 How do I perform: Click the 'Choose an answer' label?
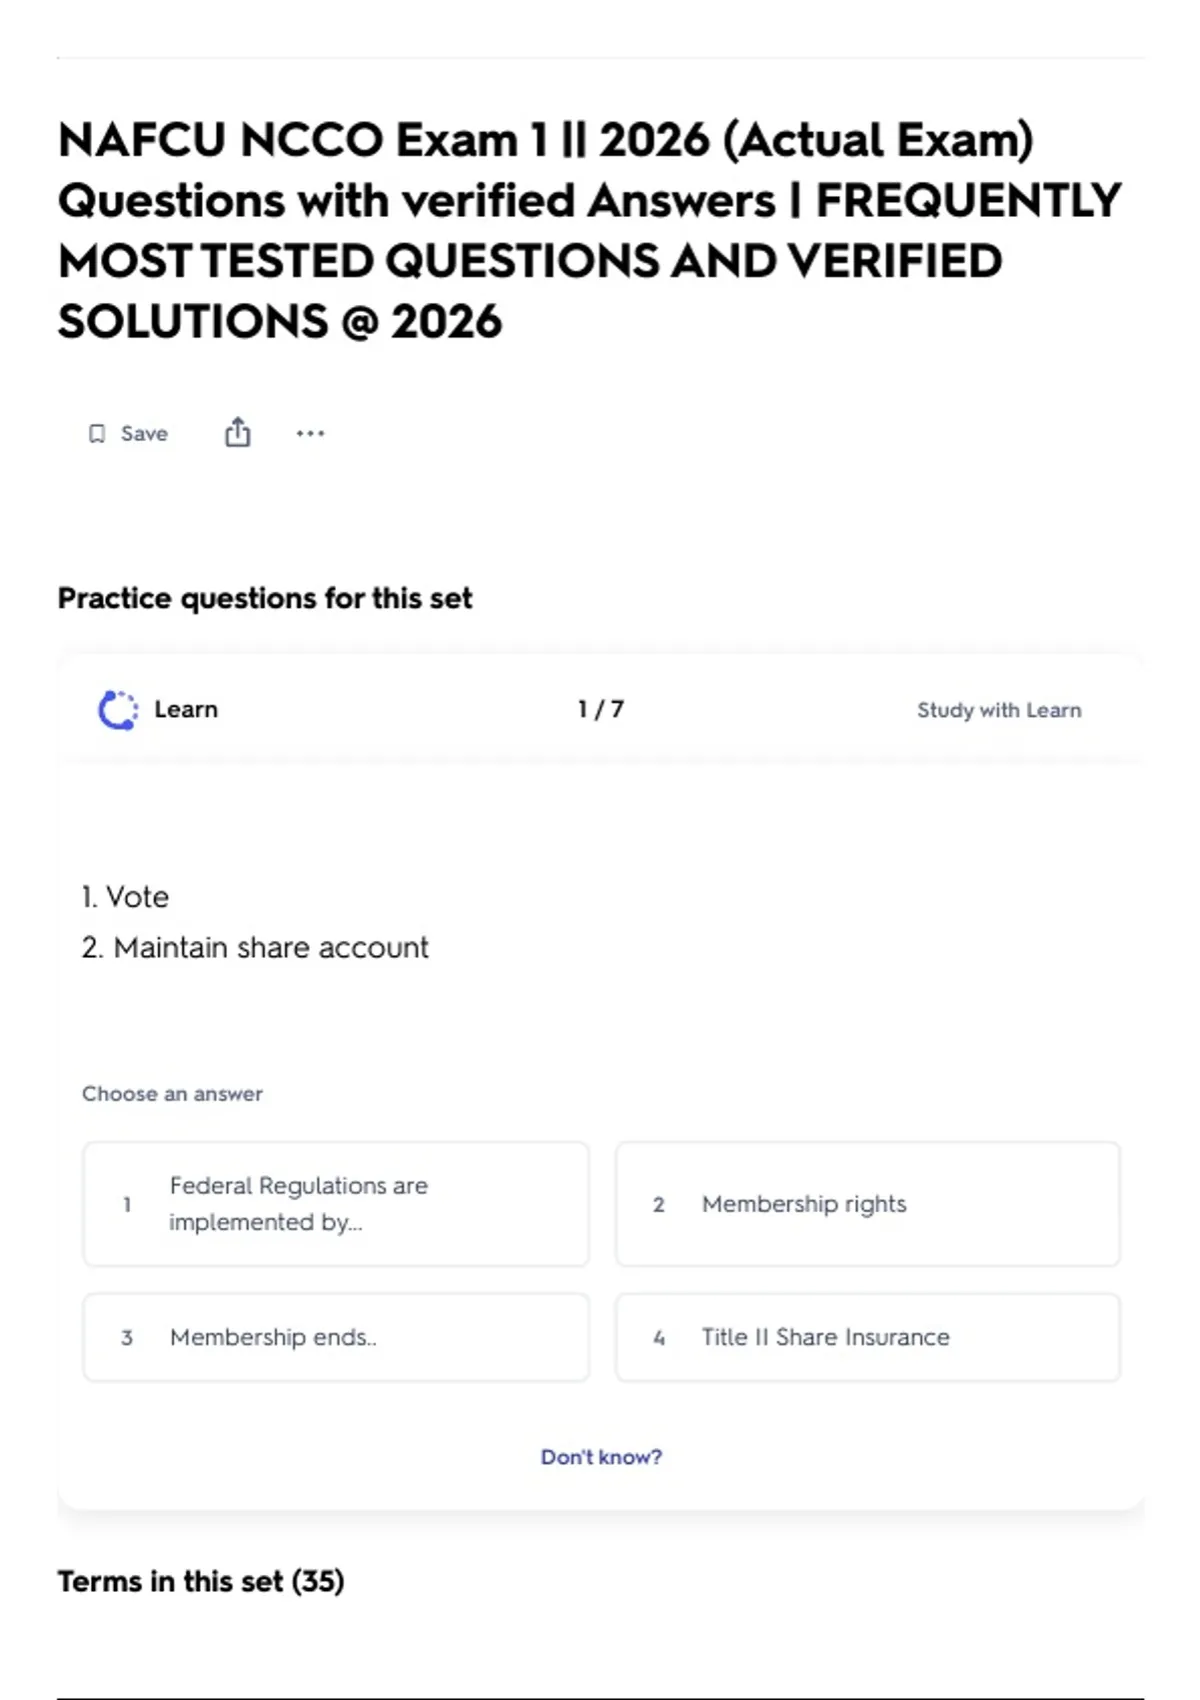[172, 1094]
